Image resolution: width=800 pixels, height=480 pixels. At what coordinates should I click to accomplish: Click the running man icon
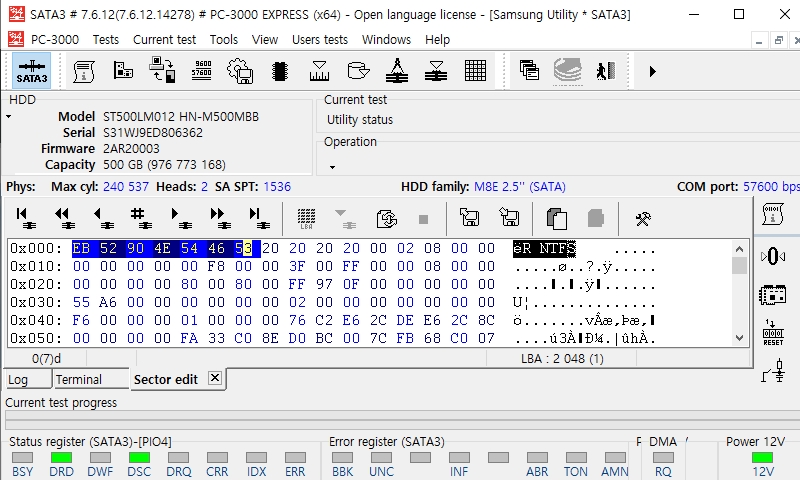pos(606,71)
